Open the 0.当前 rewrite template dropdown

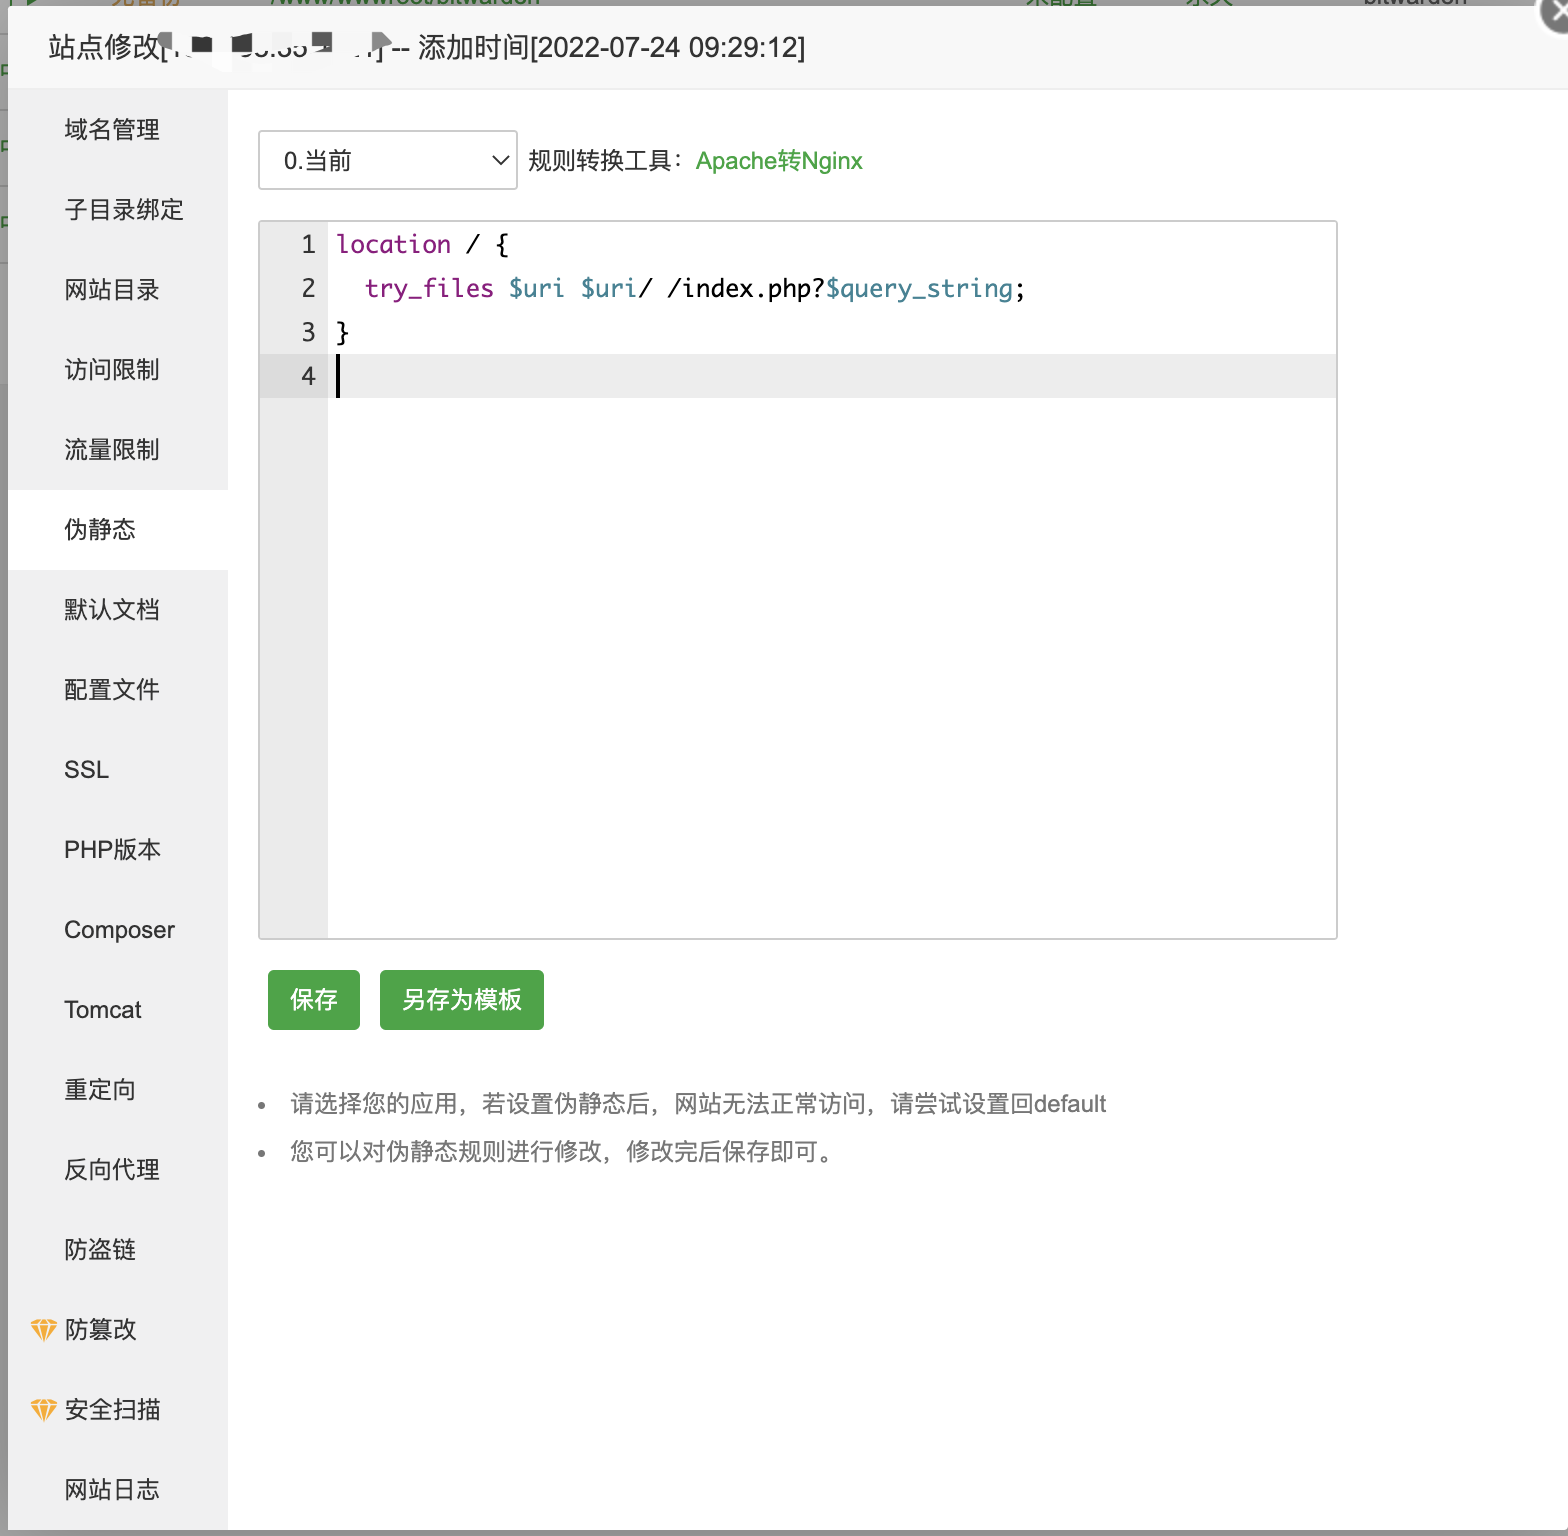click(387, 160)
